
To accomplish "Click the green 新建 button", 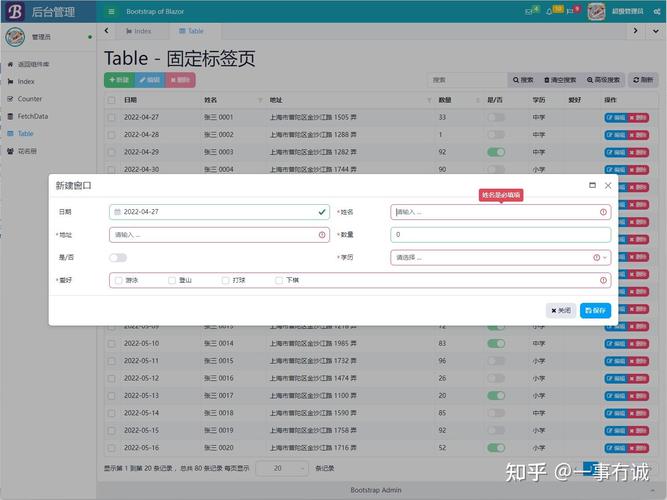I will tap(119, 80).
